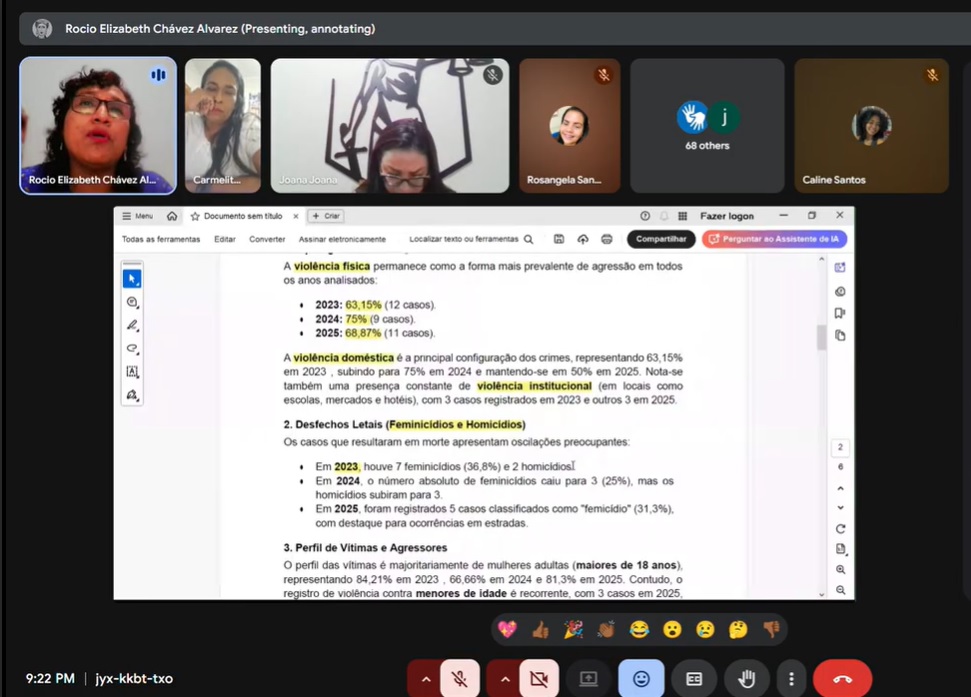Toggle closed captions on

tap(694, 679)
